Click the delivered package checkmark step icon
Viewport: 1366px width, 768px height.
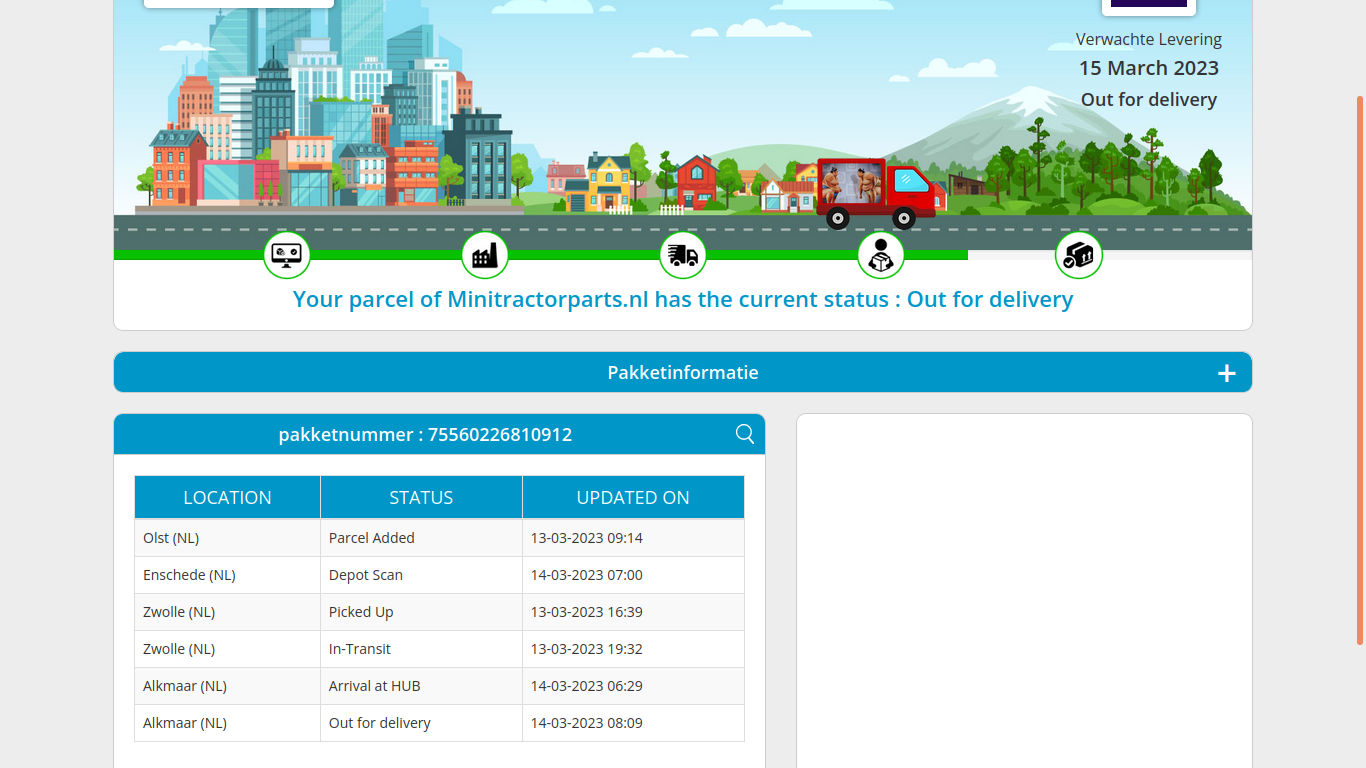[x=1079, y=255]
